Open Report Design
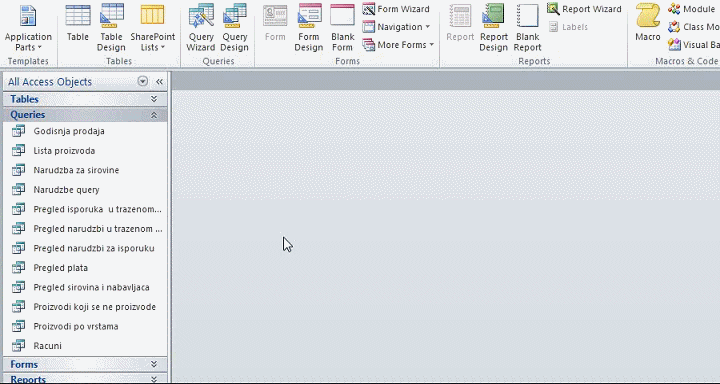This screenshot has height=384, width=720. click(494, 28)
